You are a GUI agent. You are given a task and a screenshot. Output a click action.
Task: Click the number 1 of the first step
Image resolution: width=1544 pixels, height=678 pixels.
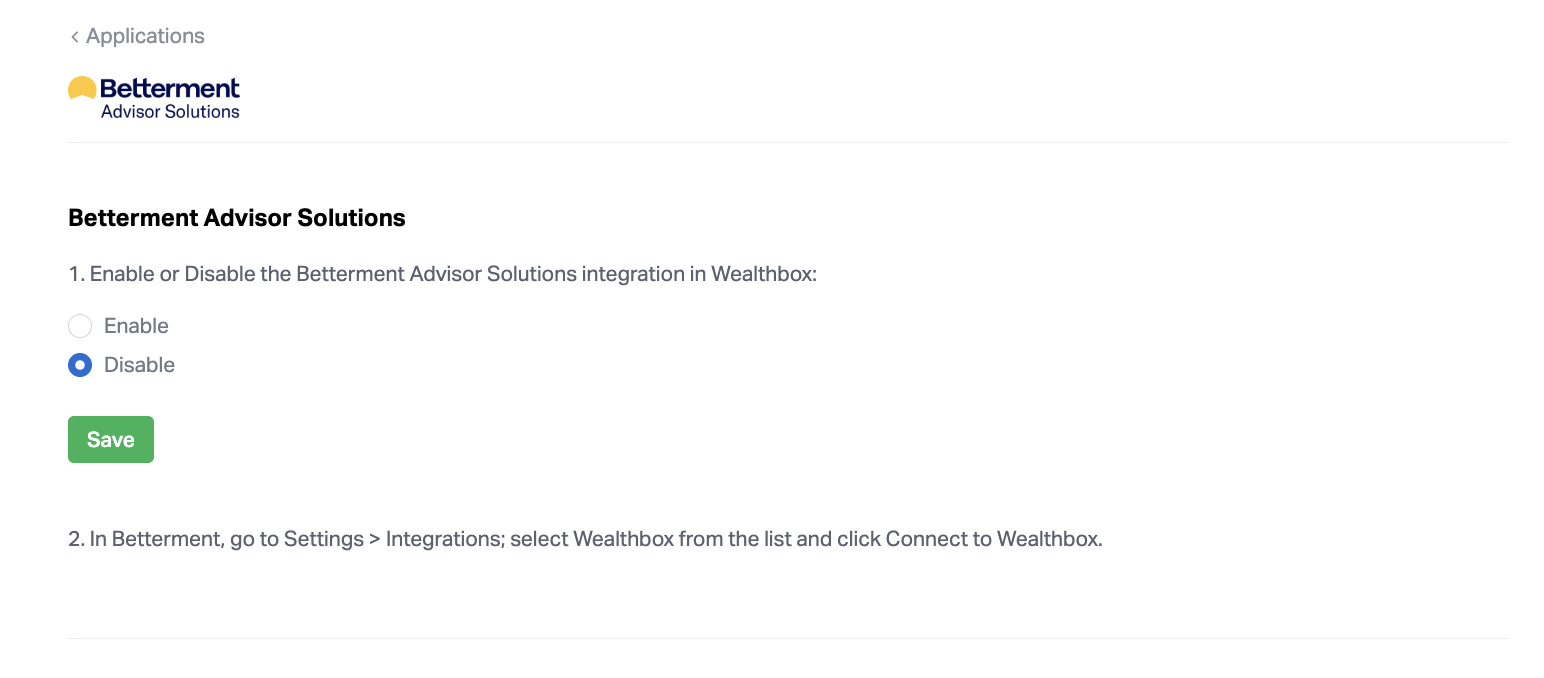click(x=74, y=274)
